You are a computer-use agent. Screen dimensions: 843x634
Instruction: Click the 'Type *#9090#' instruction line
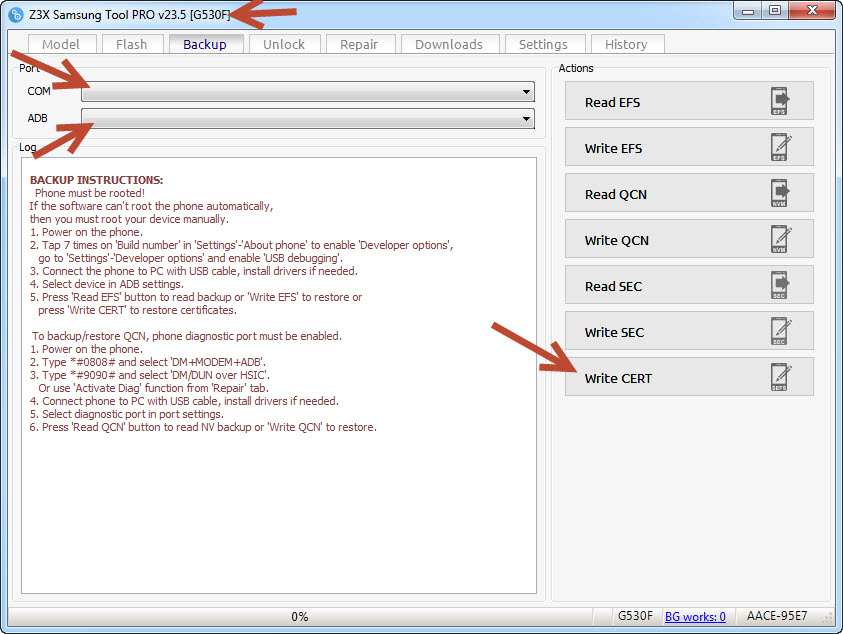tap(150, 375)
